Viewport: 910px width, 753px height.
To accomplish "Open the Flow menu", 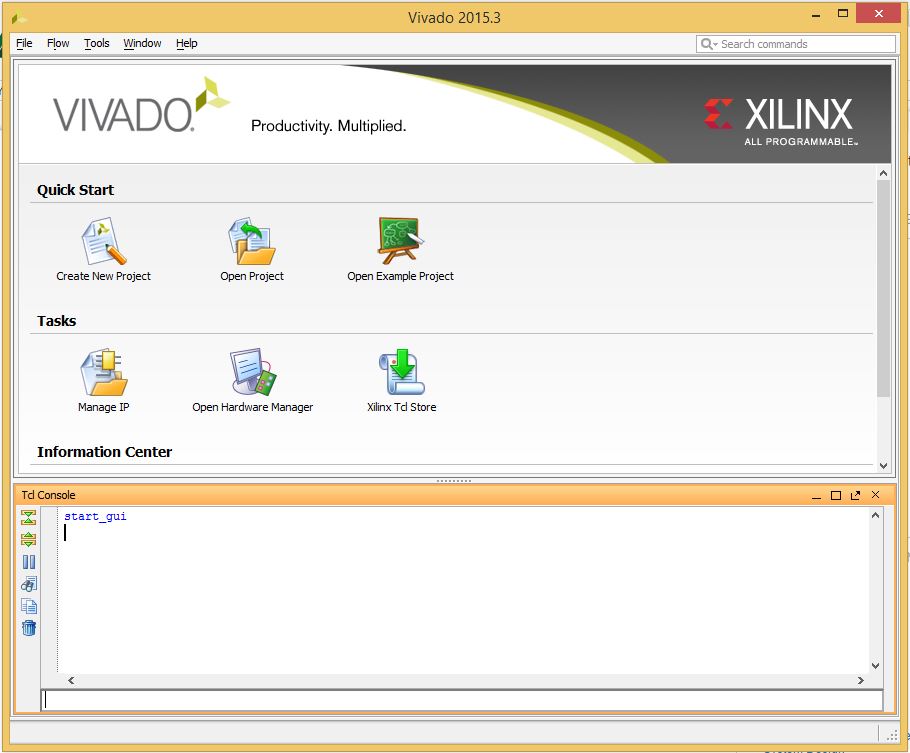I will tap(58, 44).
